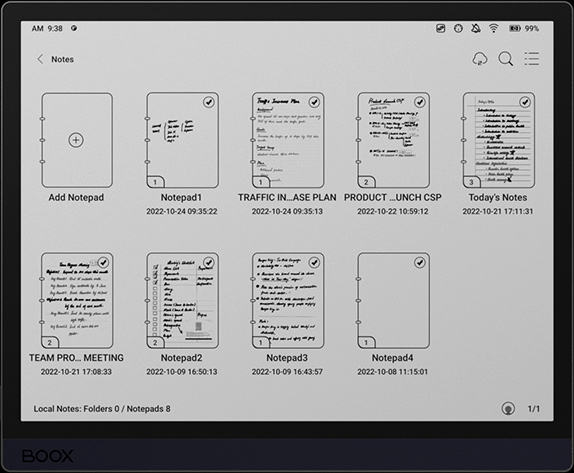
Task: Open the cloud sync icon
Action: [x=480, y=59]
